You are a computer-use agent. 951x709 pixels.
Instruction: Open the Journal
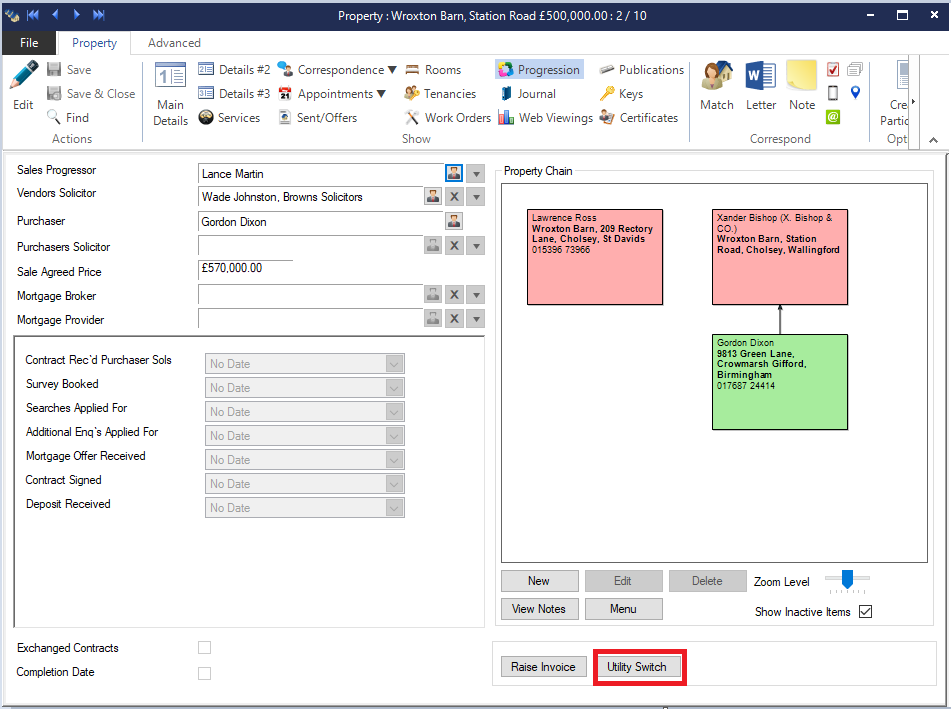[528, 93]
